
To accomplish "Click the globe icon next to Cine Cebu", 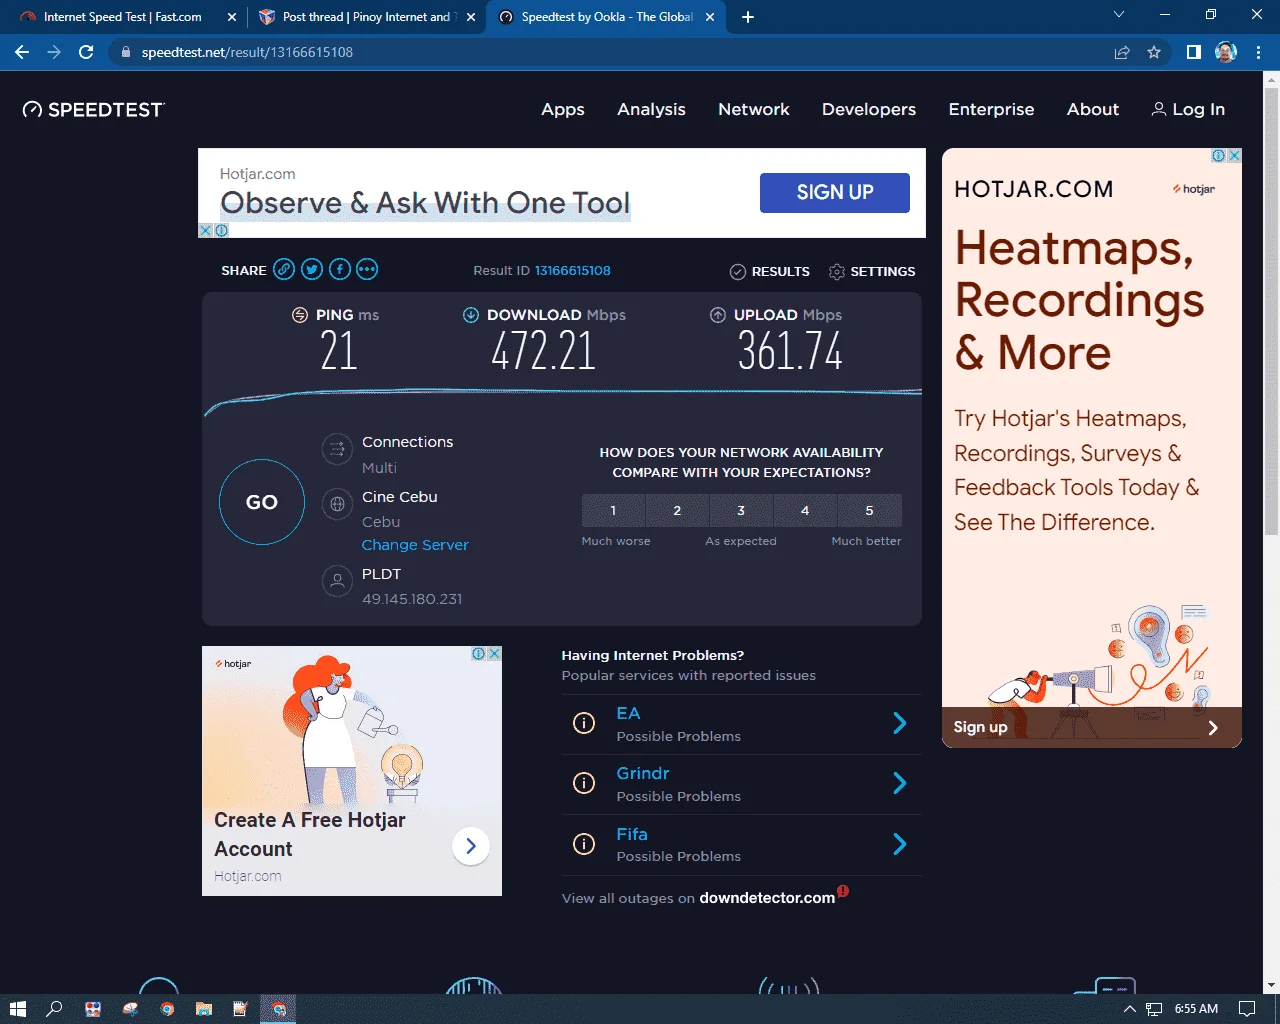I will [338, 504].
